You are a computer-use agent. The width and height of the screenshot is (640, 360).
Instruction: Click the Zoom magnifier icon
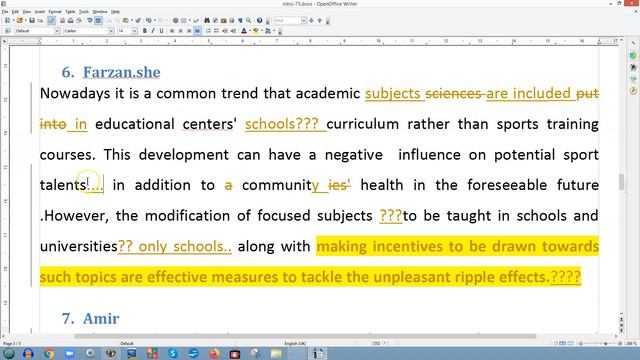248,20
